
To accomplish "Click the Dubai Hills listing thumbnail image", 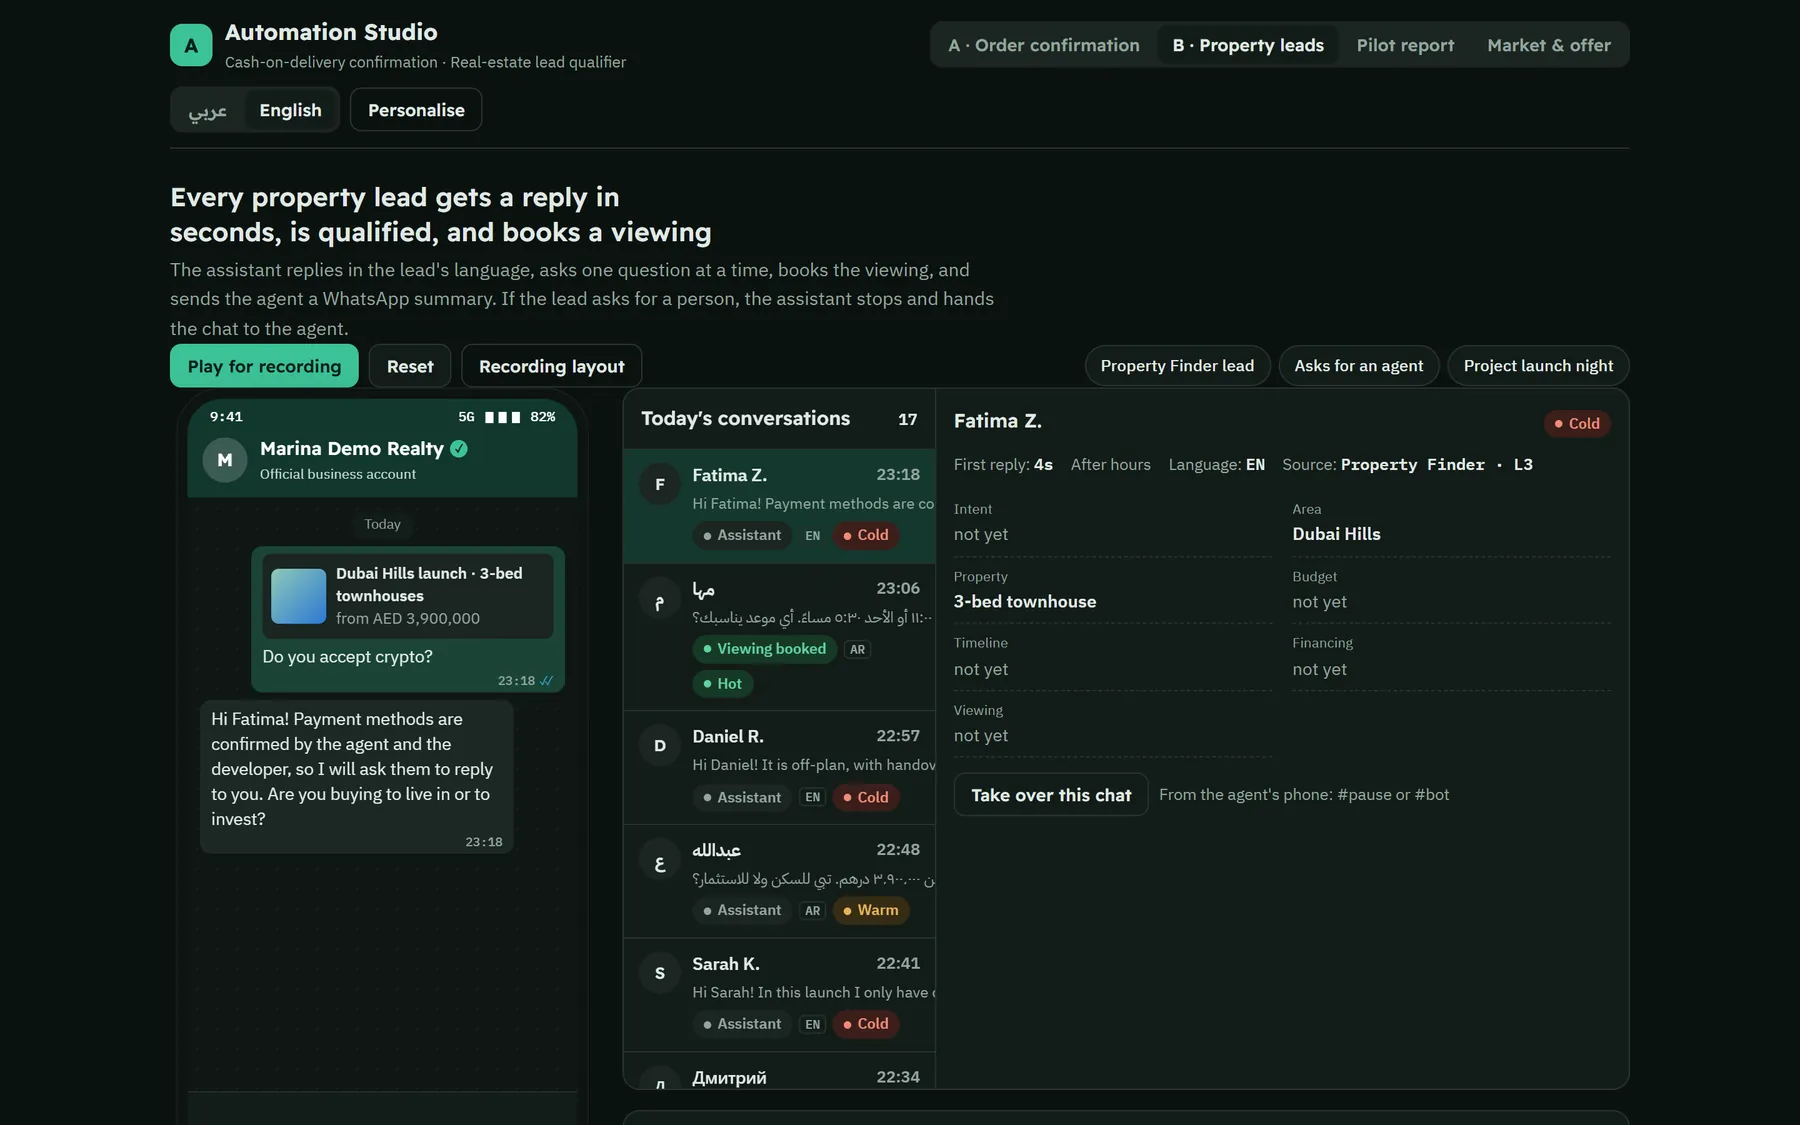I will (x=298, y=596).
